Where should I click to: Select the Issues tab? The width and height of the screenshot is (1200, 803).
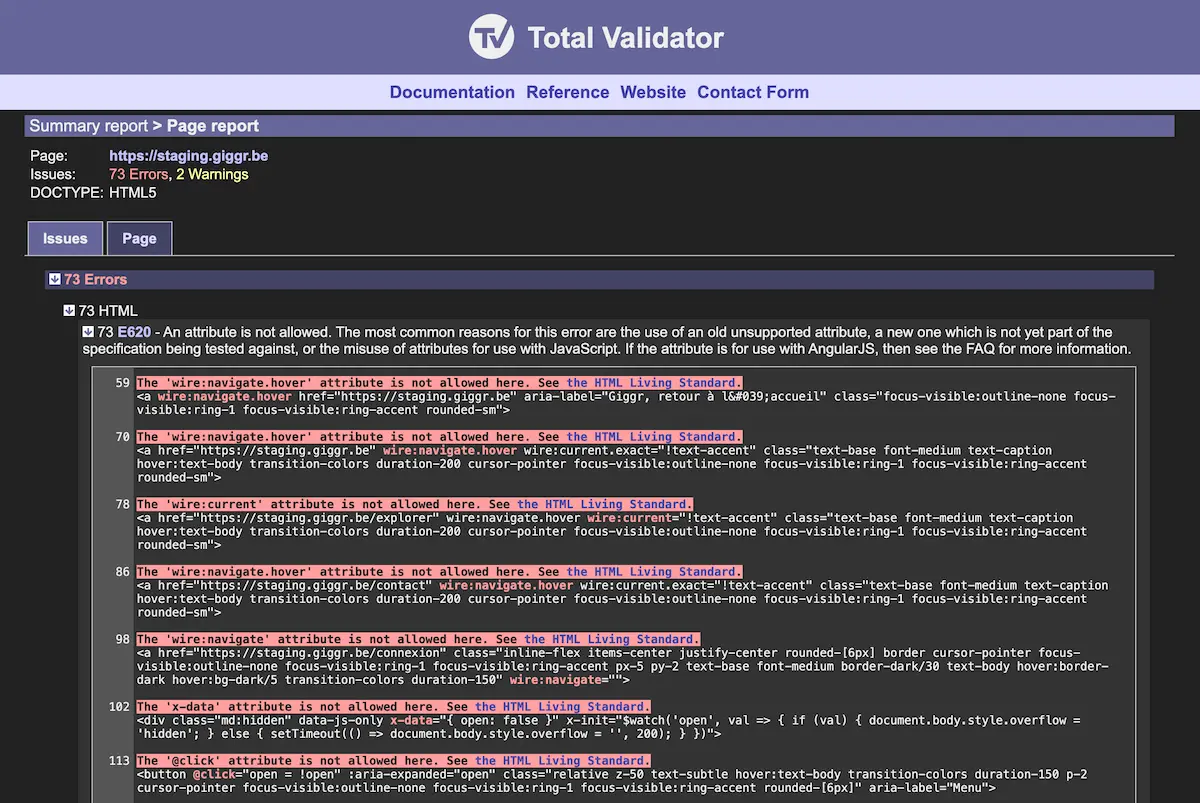pos(65,238)
